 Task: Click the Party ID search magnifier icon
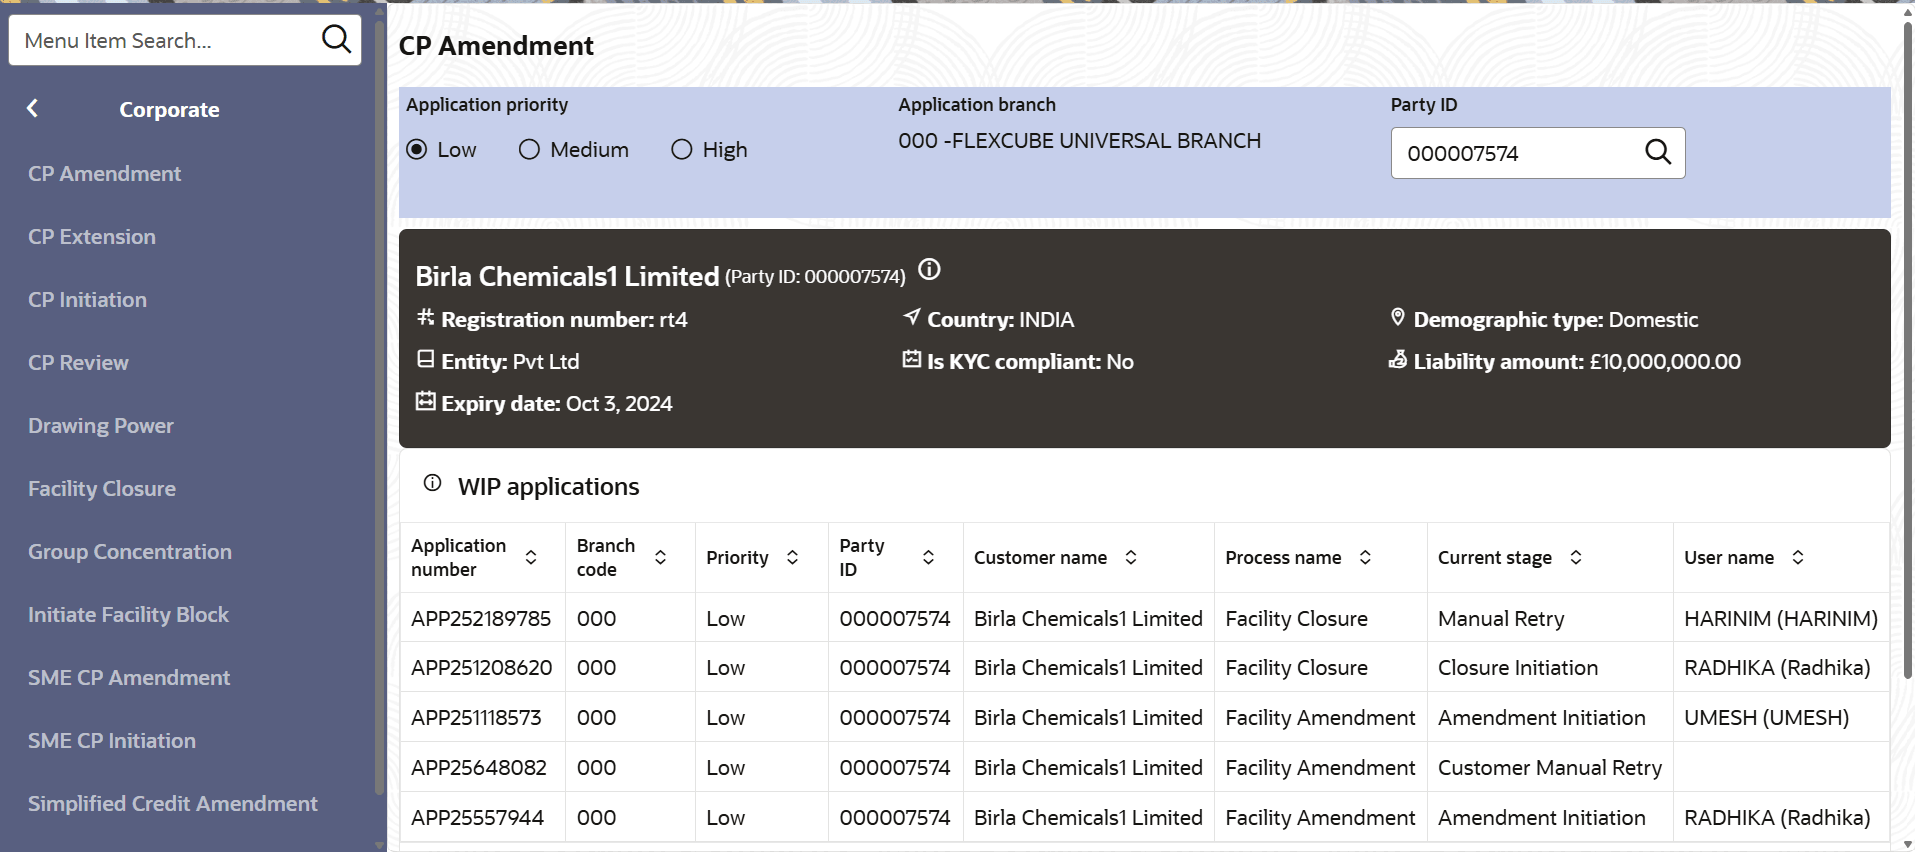point(1657,152)
